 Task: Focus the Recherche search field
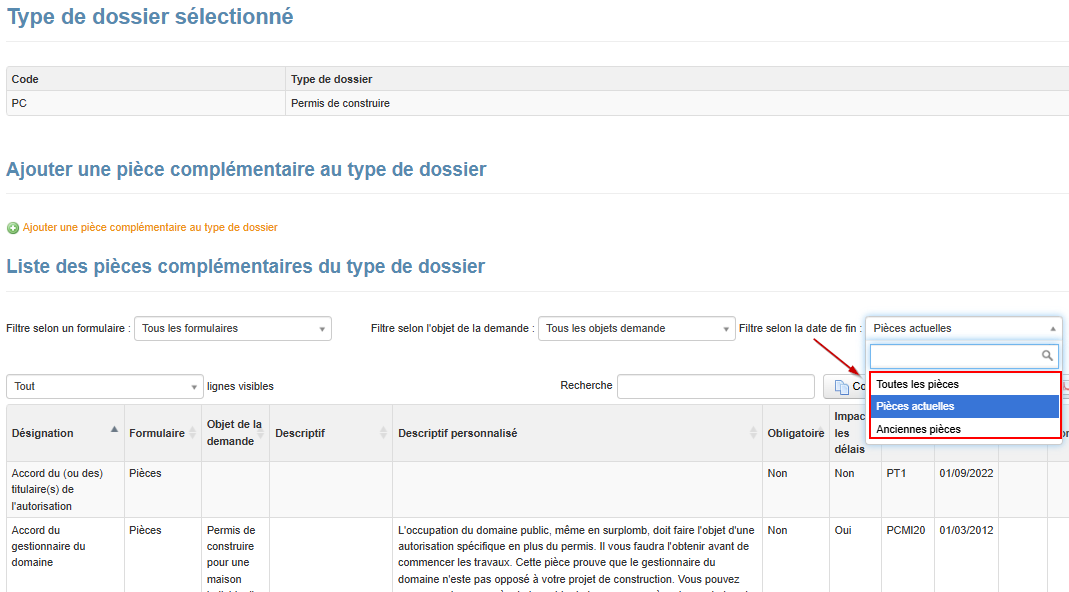tap(715, 386)
